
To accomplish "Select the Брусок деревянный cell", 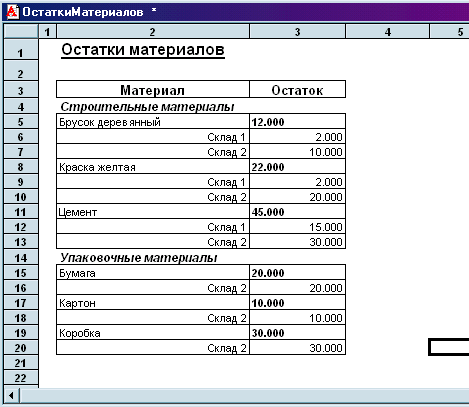I will 153,122.
